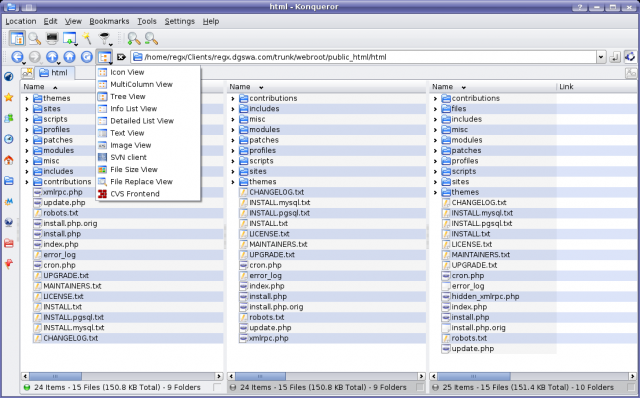This screenshot has width=640, height=398.
Task: Click the middle pane horizontal scrollbar thumb
Action: click(260, 376)
